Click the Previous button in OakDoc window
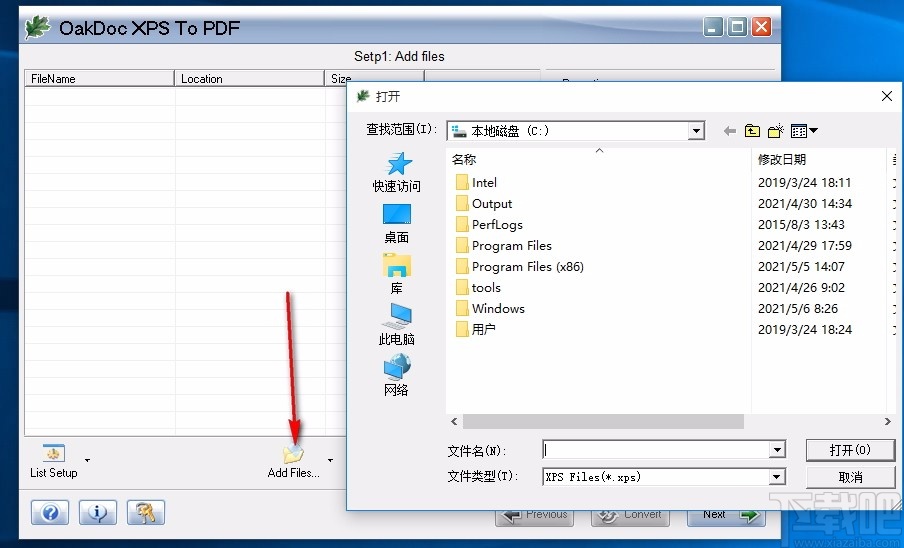Image resolution: width=904 pixels, height=548 pixels. click(534, 516)
